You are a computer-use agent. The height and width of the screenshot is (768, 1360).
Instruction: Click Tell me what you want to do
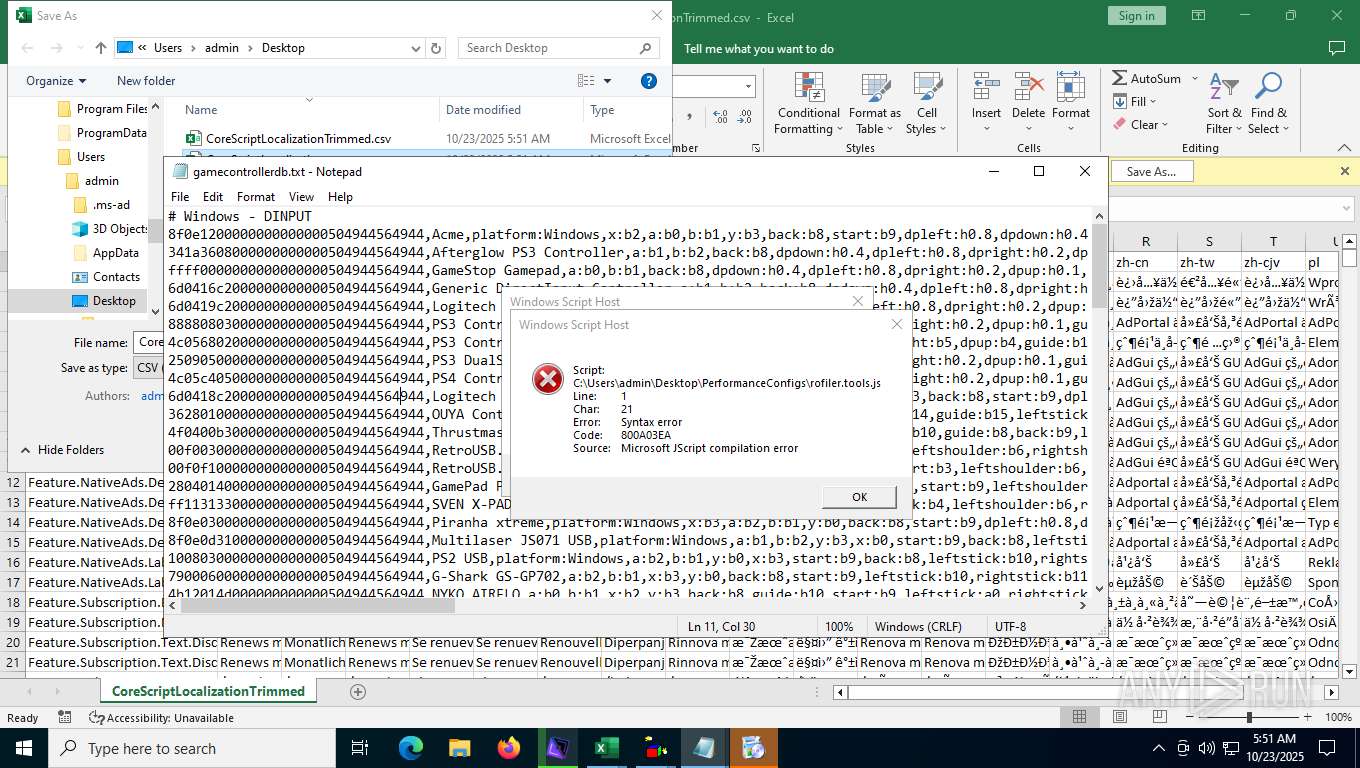pyautogui.click(x=758, y=48)
